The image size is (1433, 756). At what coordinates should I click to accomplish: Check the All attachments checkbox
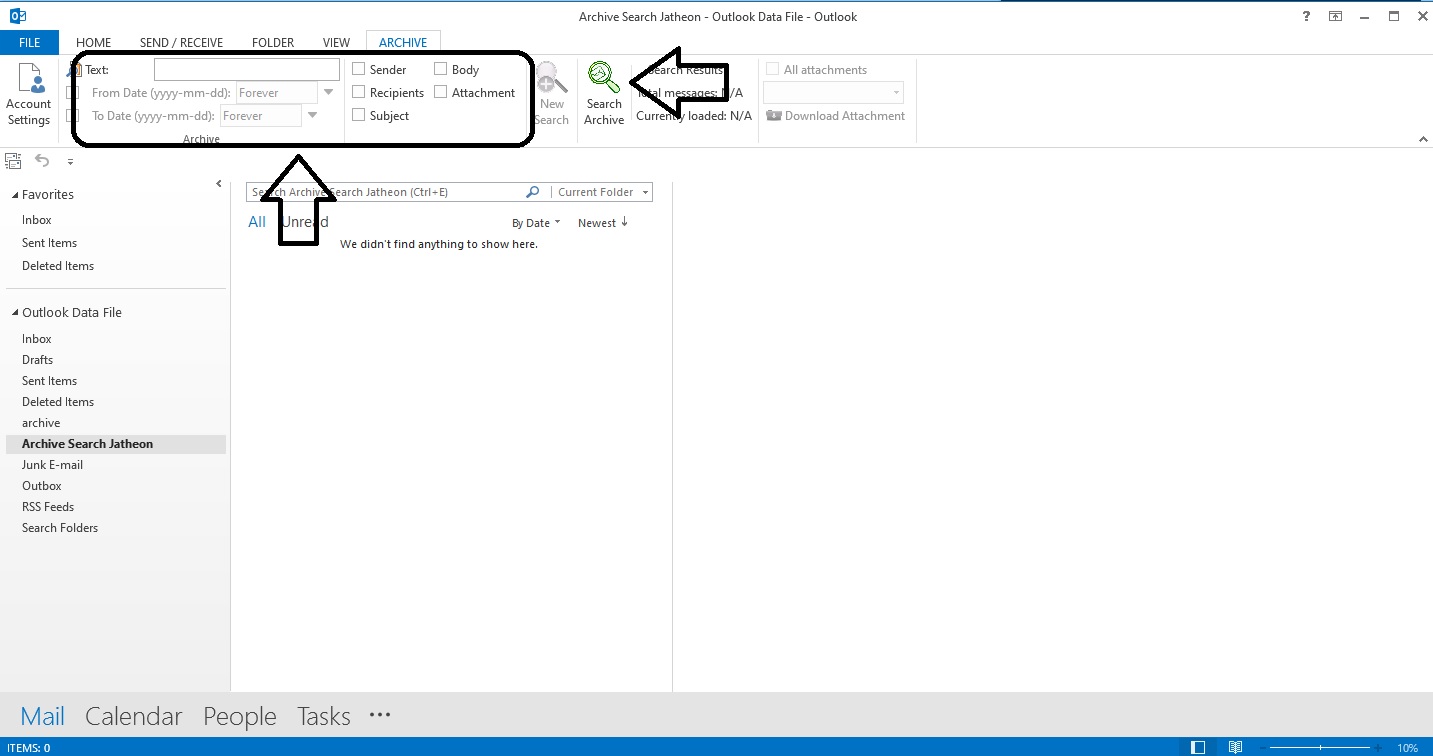[772, 70]
